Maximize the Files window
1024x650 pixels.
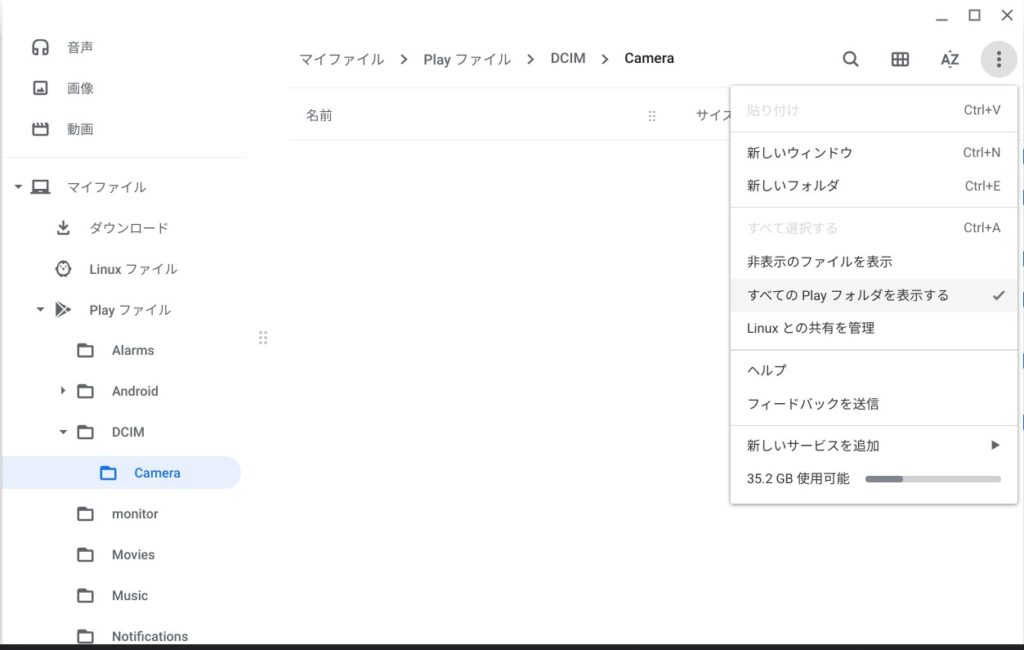[x=974, y=15]
